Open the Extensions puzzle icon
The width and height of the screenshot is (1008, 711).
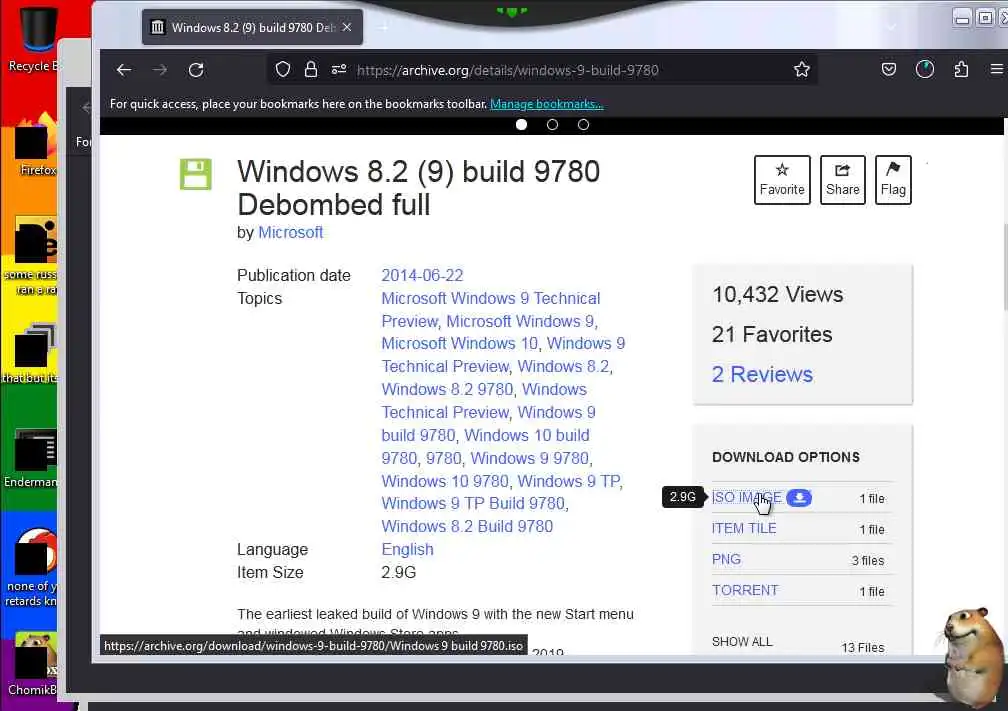click(x=962, y=69)
